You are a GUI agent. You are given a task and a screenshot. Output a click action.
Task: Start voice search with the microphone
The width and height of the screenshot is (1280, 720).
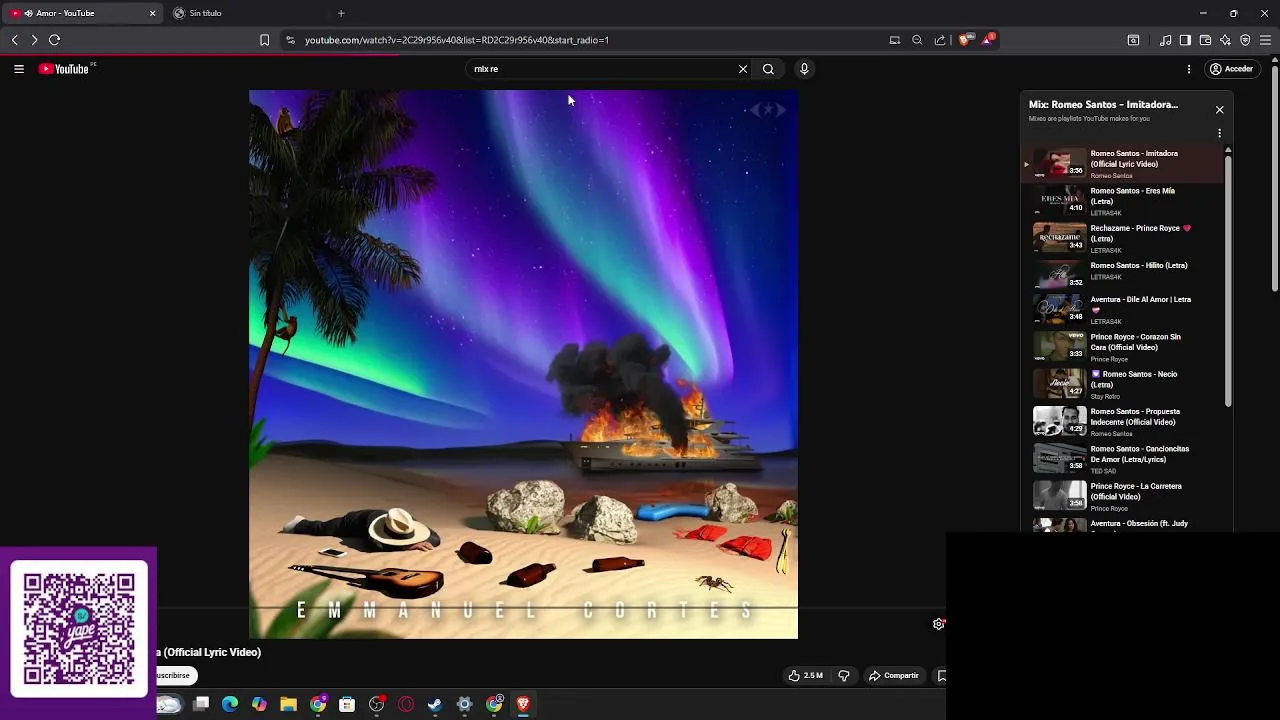[x=804, y=69]
